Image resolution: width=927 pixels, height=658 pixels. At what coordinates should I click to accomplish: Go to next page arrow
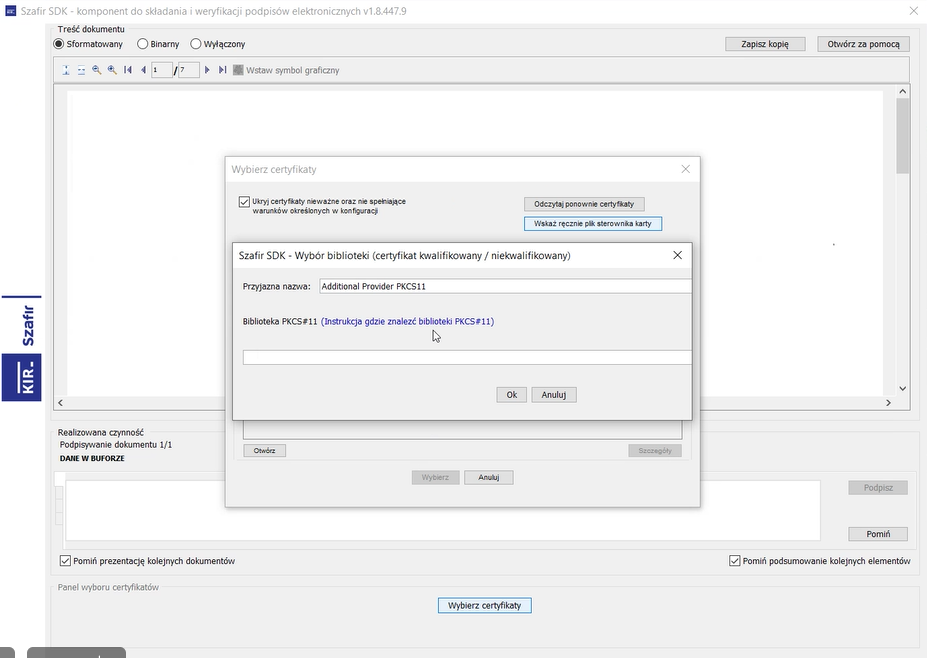tap(207, 70)
